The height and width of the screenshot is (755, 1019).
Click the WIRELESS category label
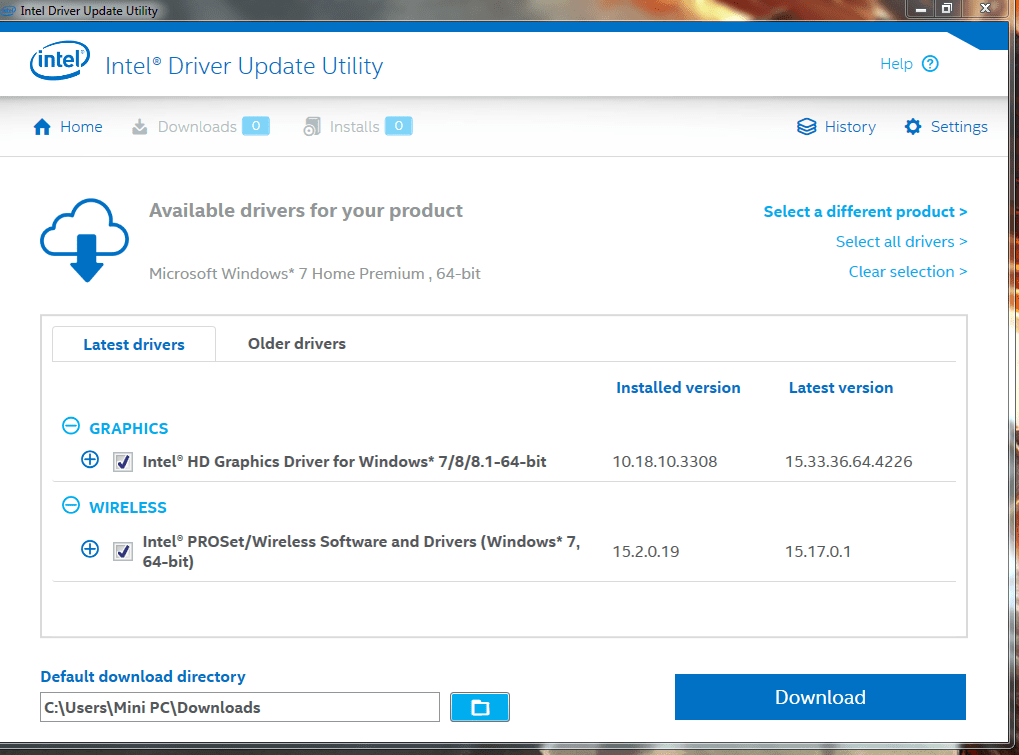click(128, 507)
